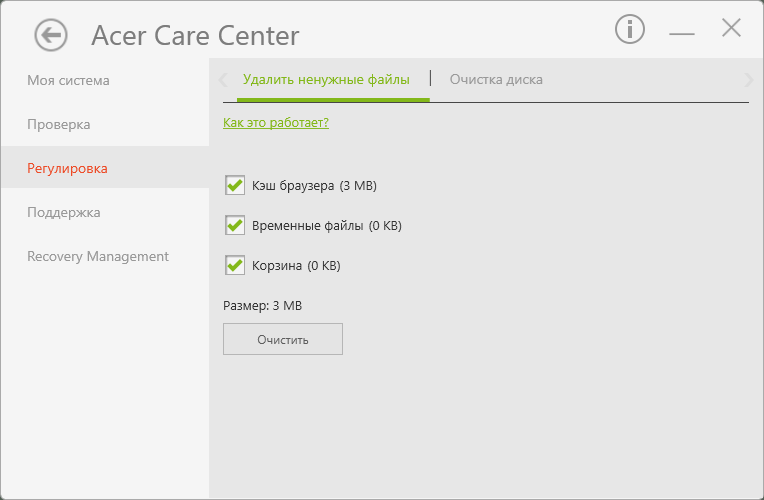Select Регулировка in the sidebar
The image size is (764, 500).
pos(67,168)
